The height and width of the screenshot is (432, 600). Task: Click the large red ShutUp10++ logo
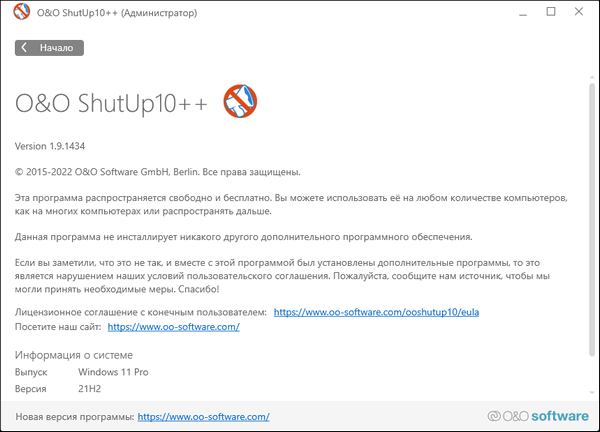(240, 100)
